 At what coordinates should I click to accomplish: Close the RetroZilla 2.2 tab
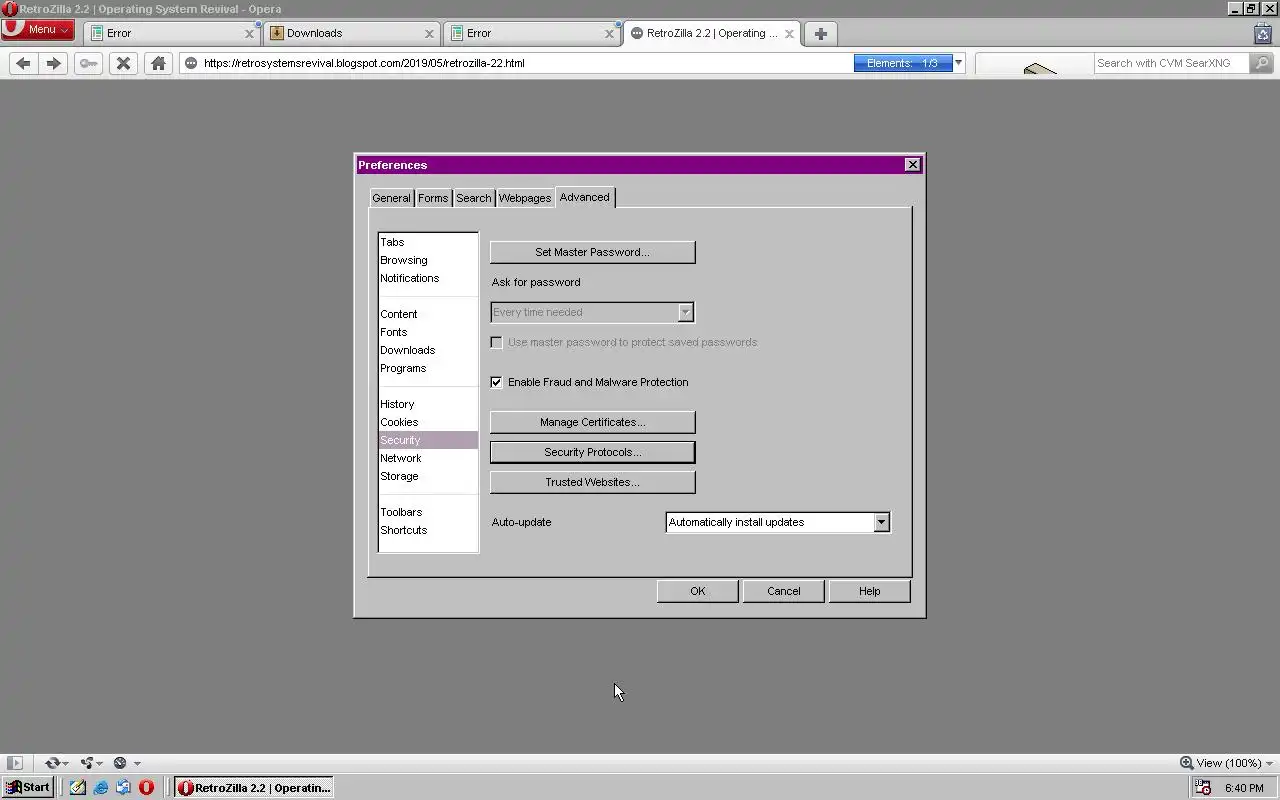click(x=789, y=33)
